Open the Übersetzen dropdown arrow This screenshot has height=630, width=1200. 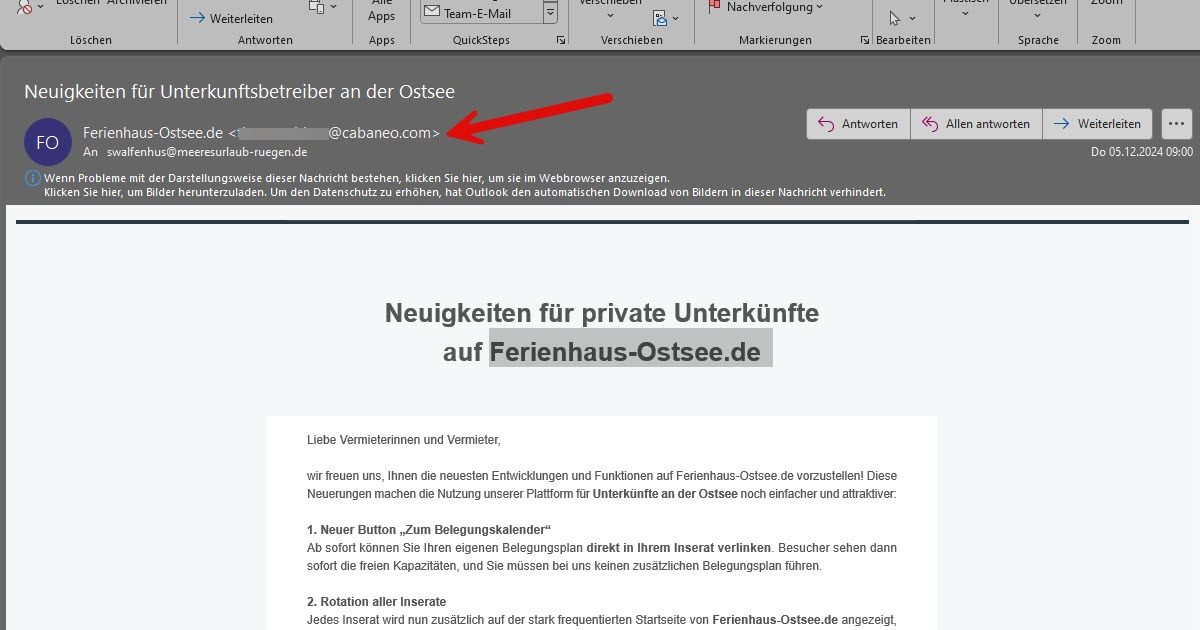click(x=1037, y=13)
